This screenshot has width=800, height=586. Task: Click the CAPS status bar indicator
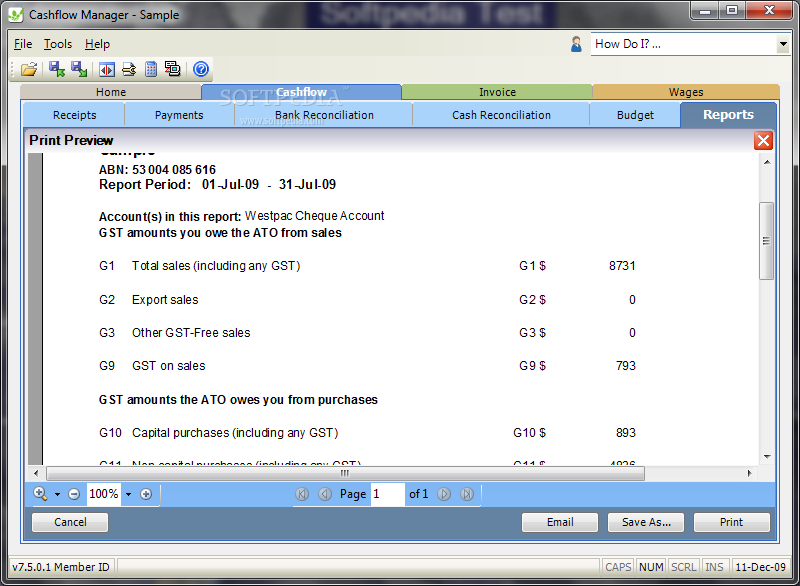click(618, 567)
